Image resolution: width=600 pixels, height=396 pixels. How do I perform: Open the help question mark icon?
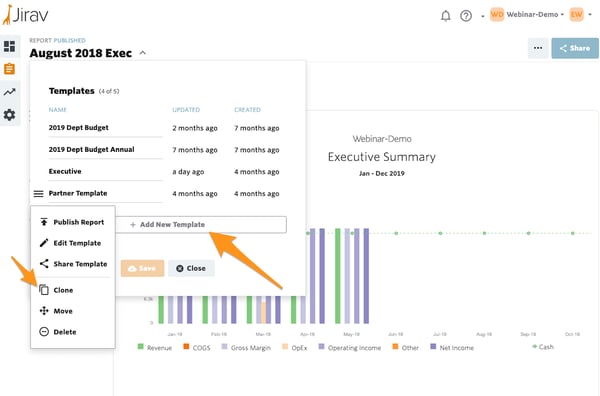[466, 16]
